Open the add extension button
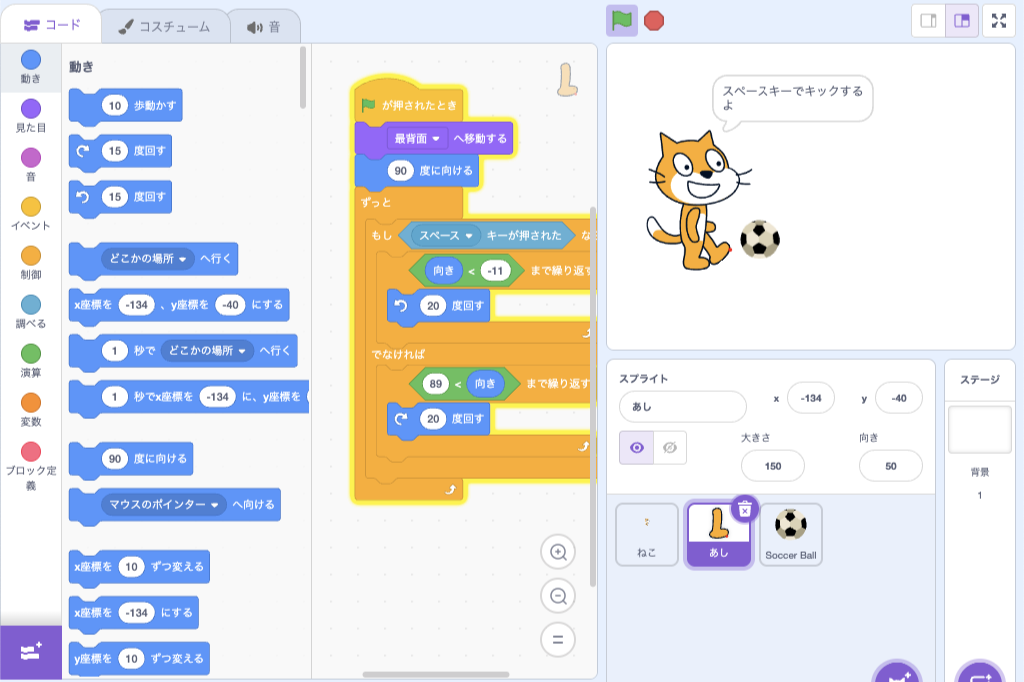 [30, 652]
